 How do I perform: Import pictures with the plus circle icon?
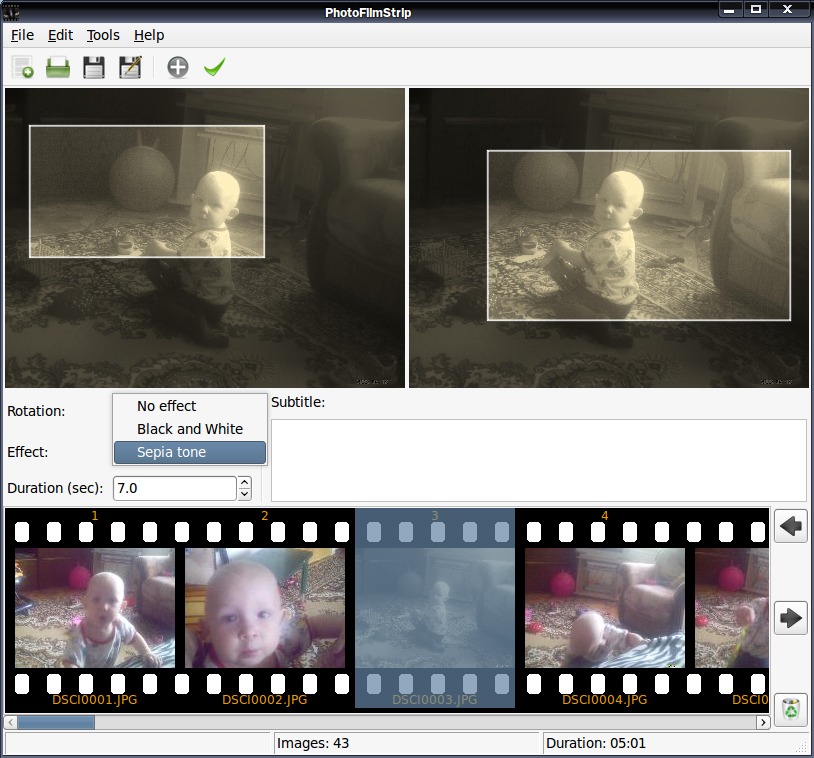click(x=178, y=67)
